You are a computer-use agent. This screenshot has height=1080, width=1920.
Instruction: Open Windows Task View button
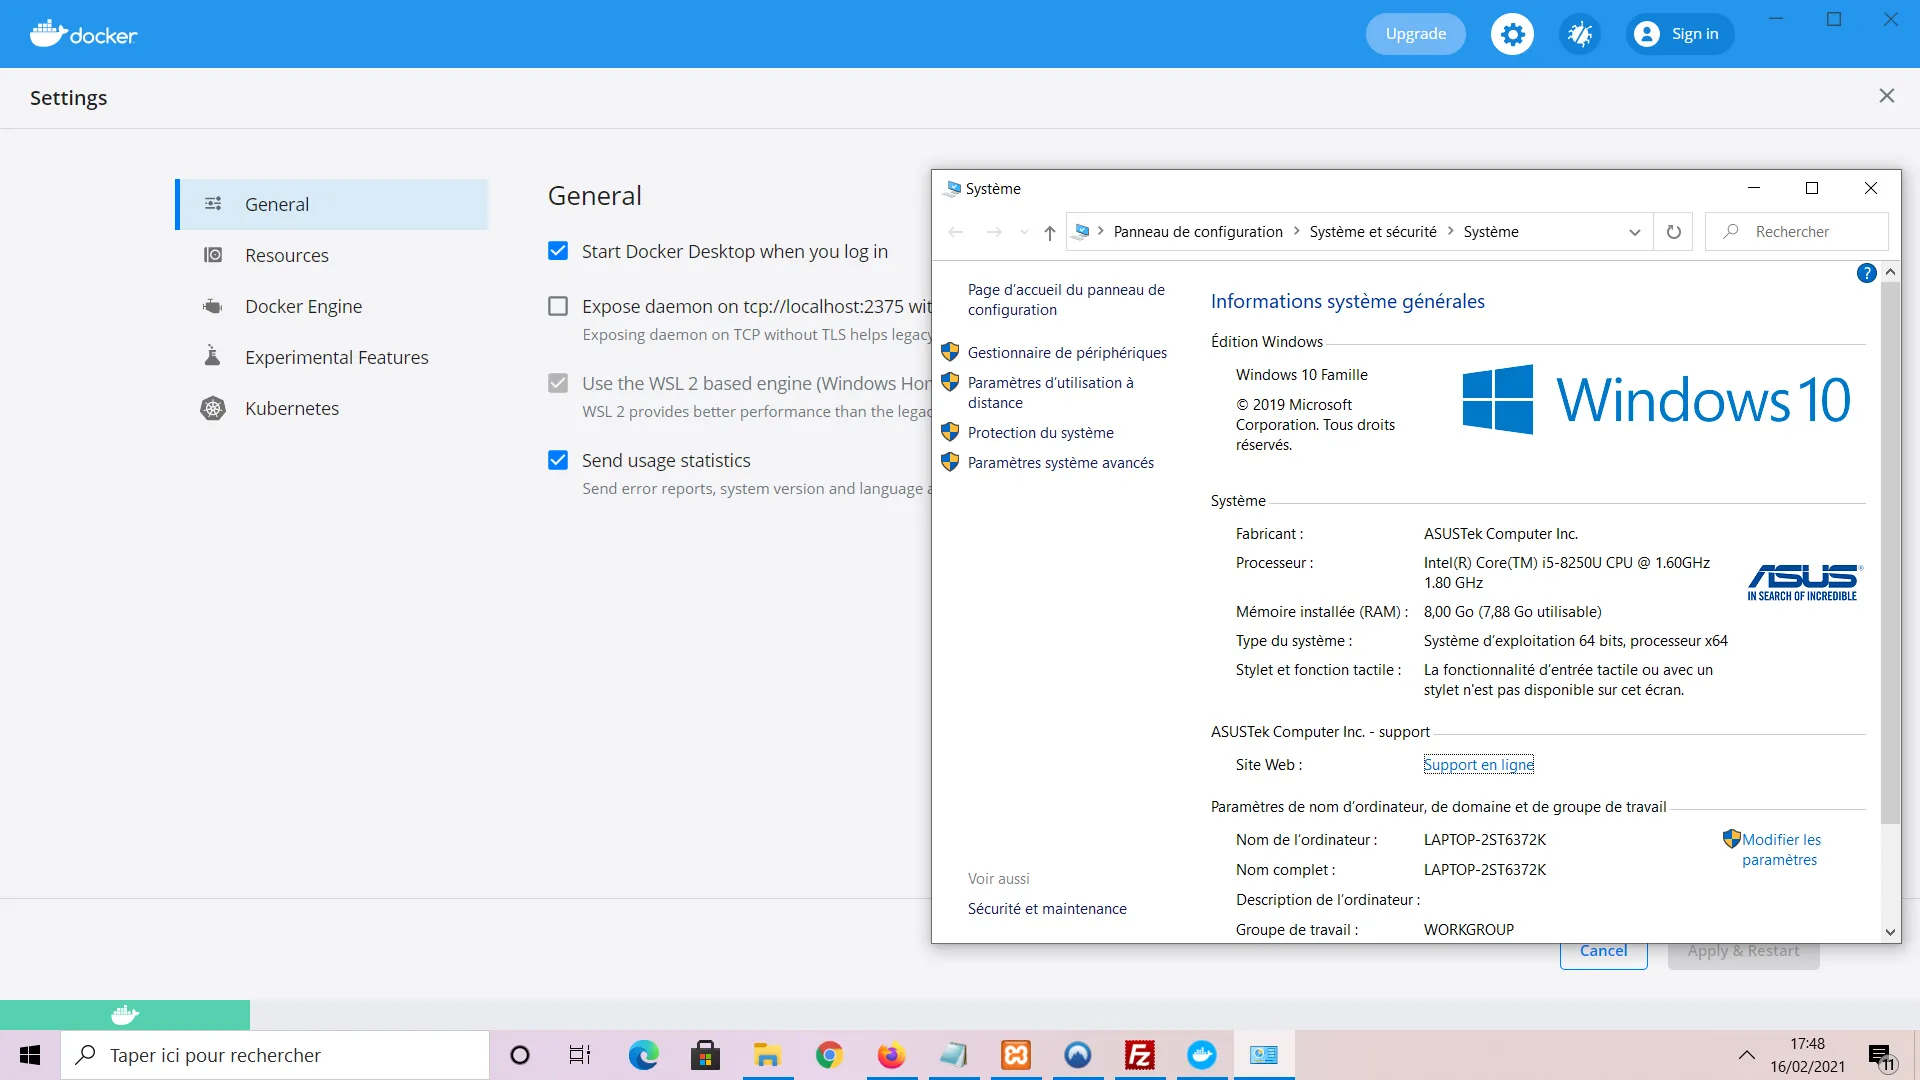(580, 1055)
